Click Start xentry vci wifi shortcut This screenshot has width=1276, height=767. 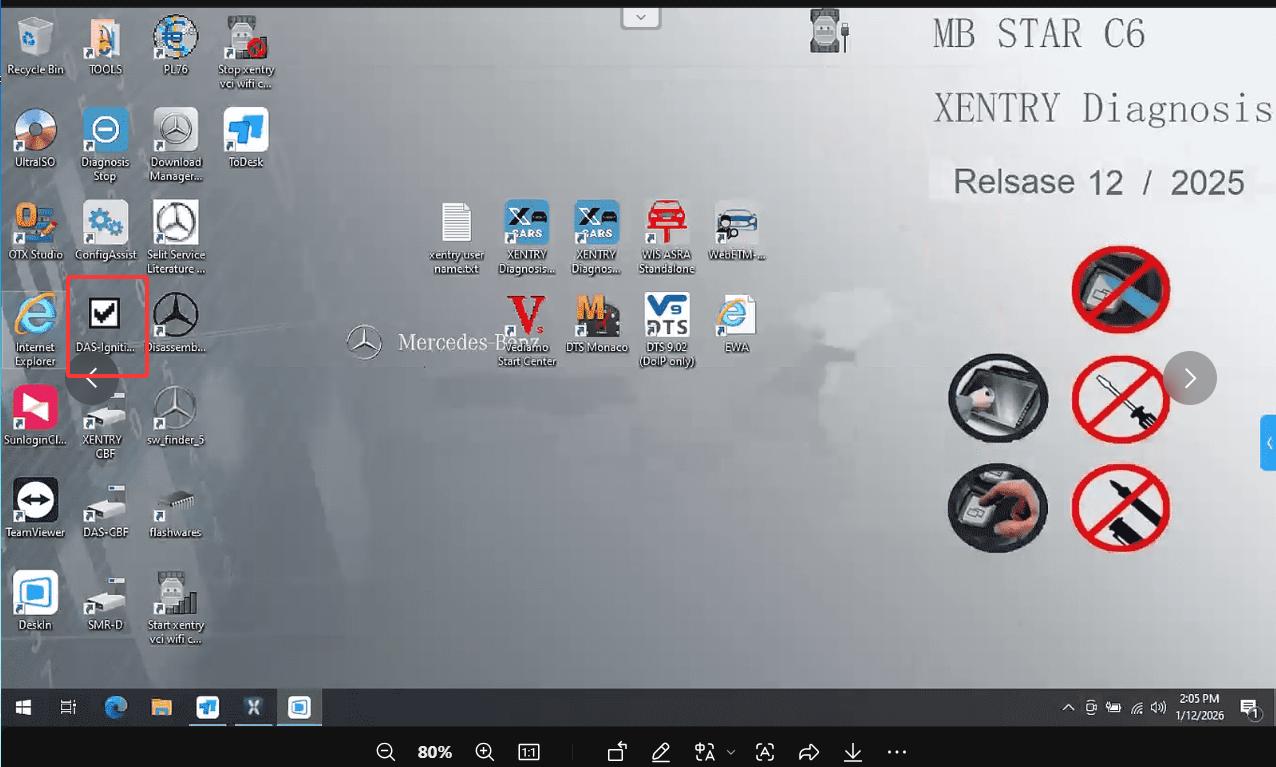pyautogui.click(x=176, y=608)
